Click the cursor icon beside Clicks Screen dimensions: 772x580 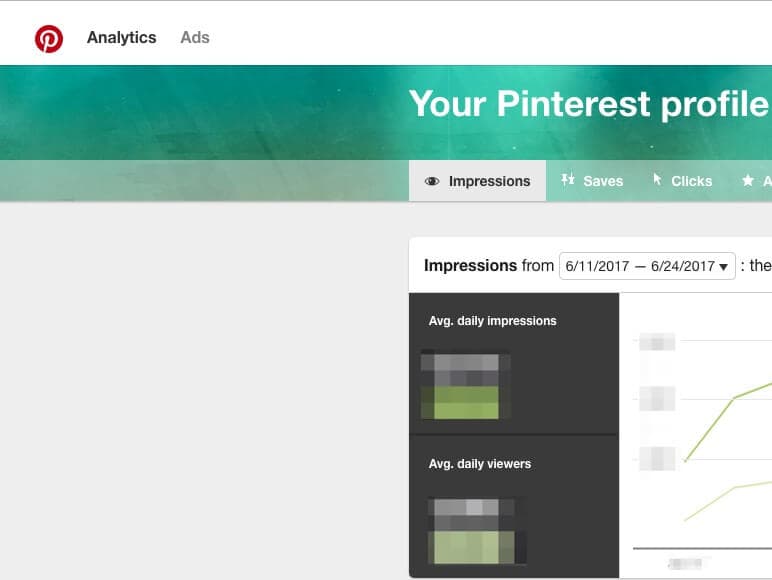click(657, 179)
